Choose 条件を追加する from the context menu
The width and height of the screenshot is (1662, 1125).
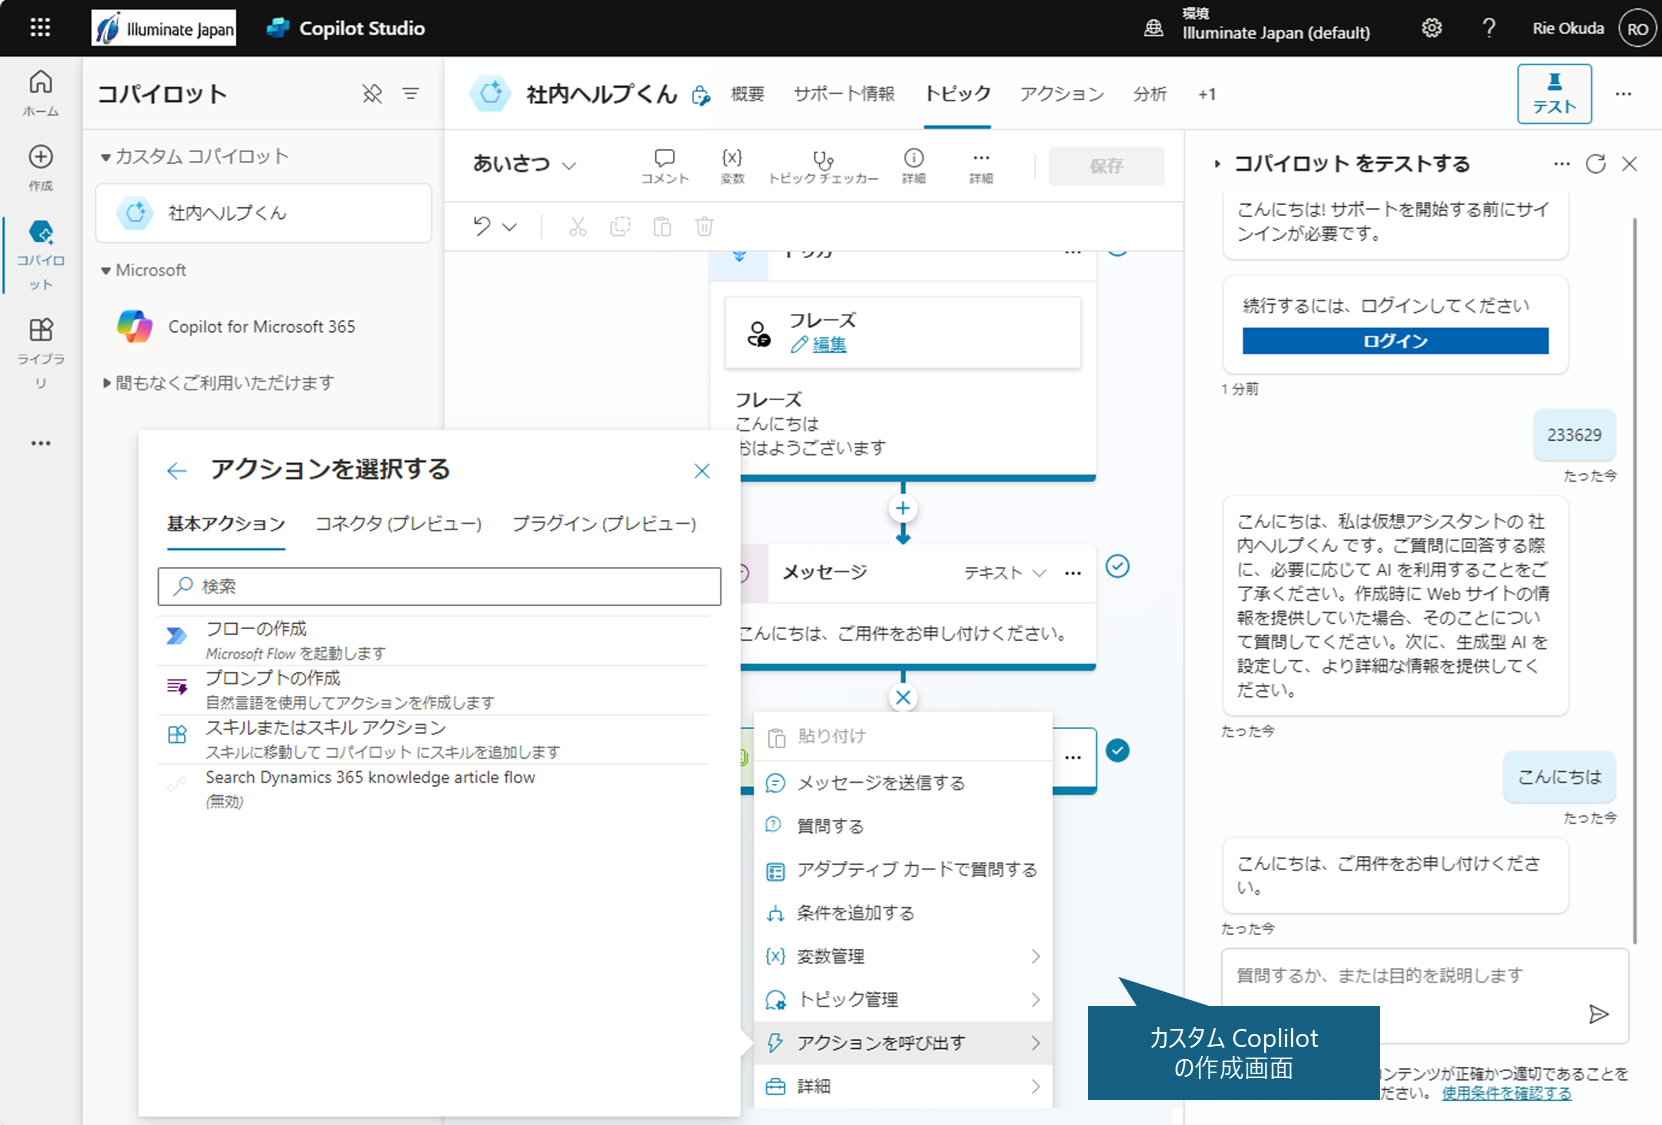click(855, 913)
